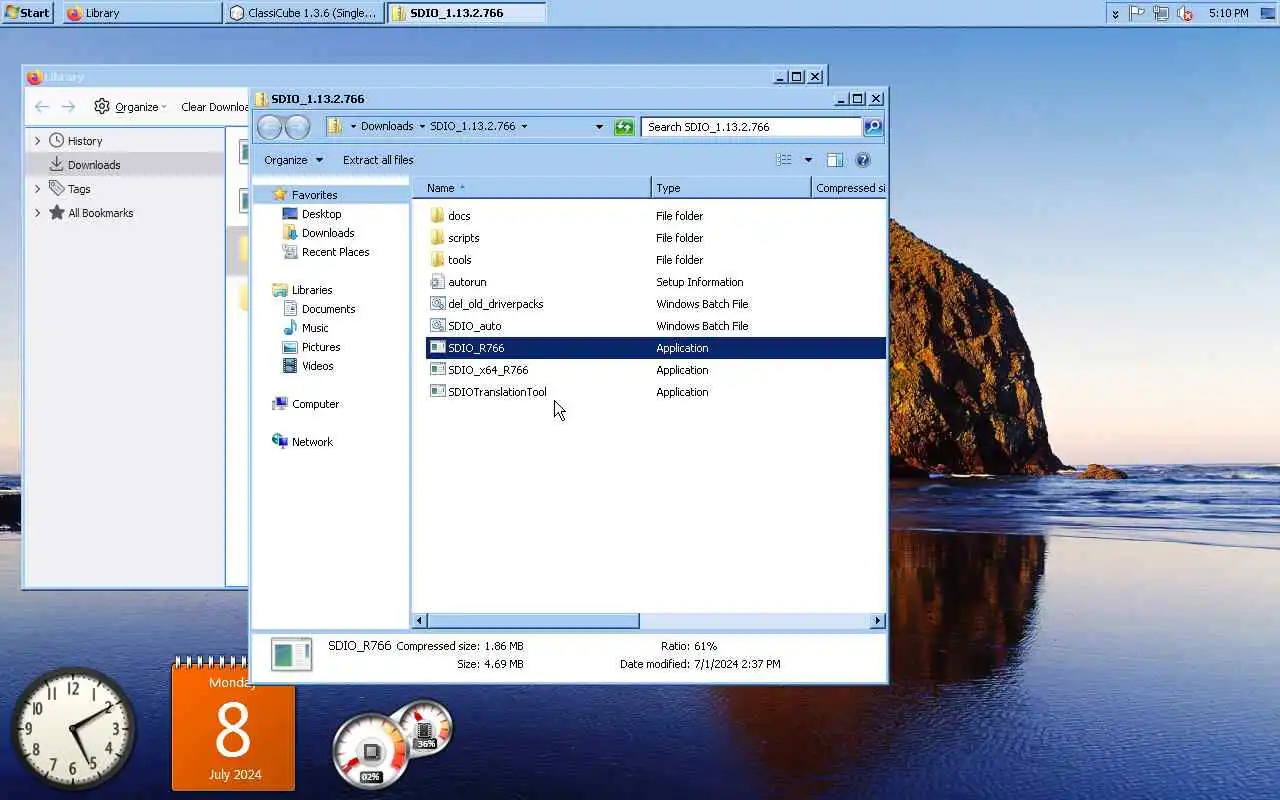
Task: Click Extract all files
Action: 378,160
